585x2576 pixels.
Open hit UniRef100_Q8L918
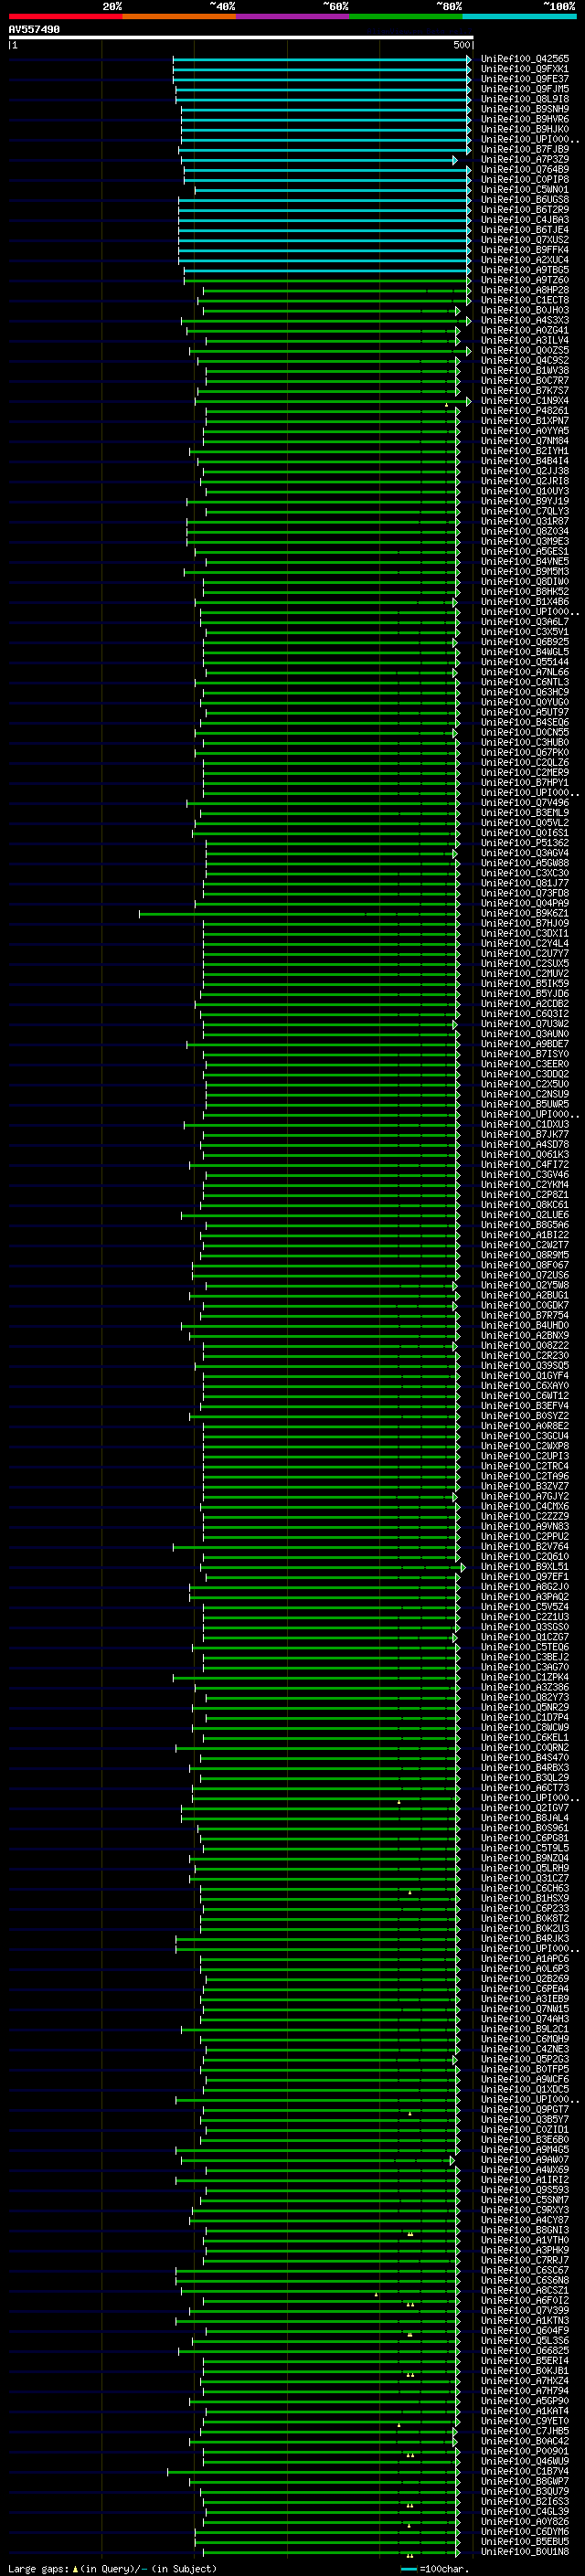(524, 99)
